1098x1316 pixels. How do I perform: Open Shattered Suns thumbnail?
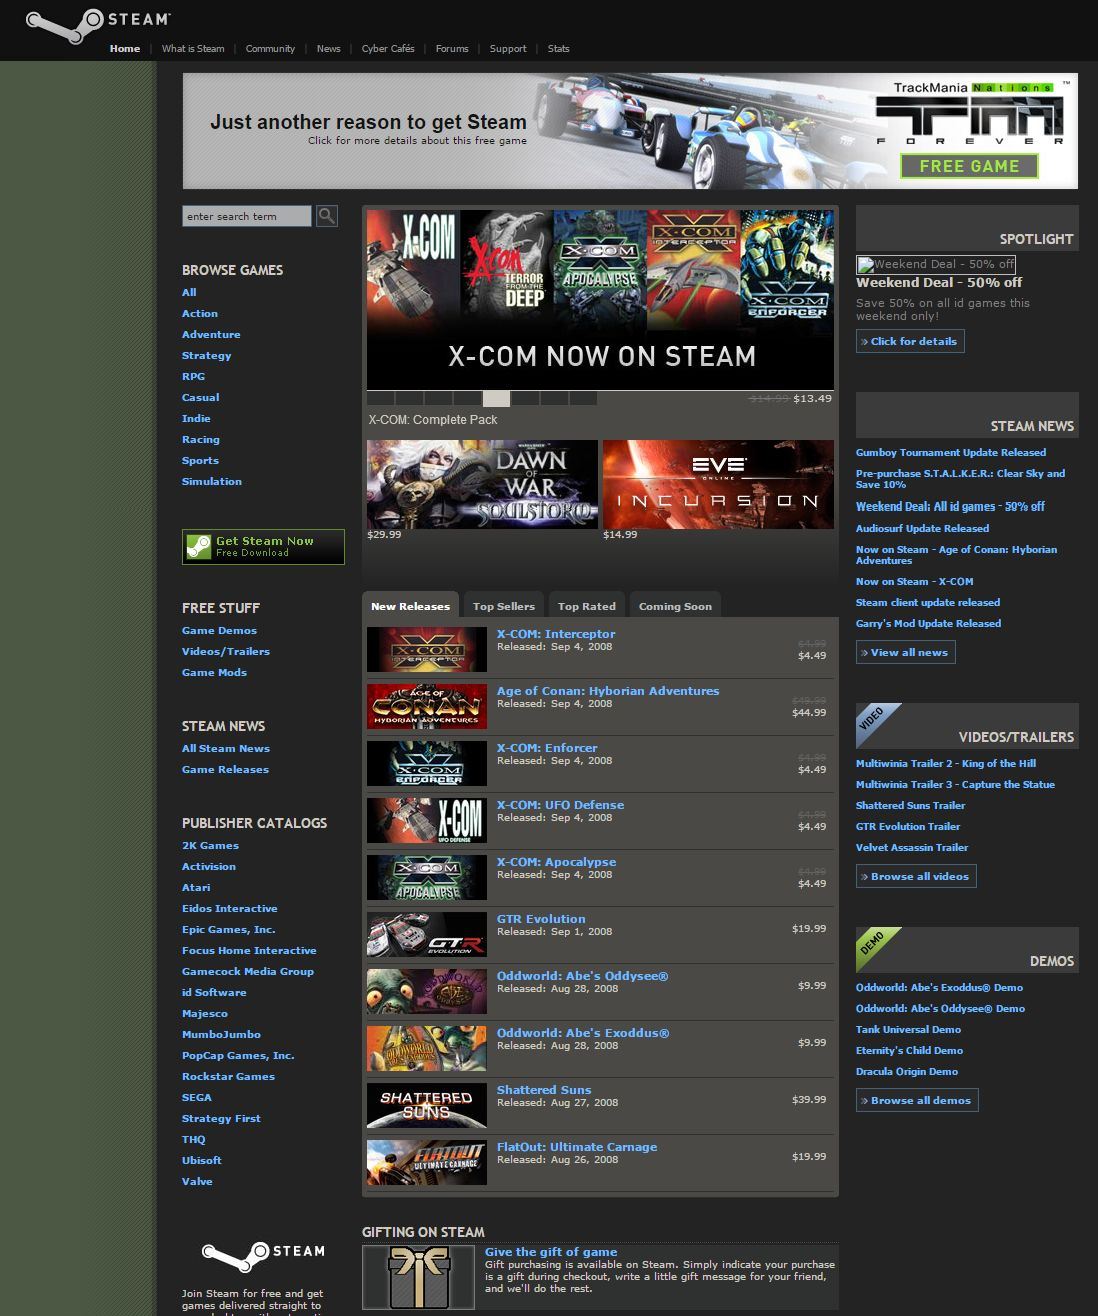(427, 1106)
